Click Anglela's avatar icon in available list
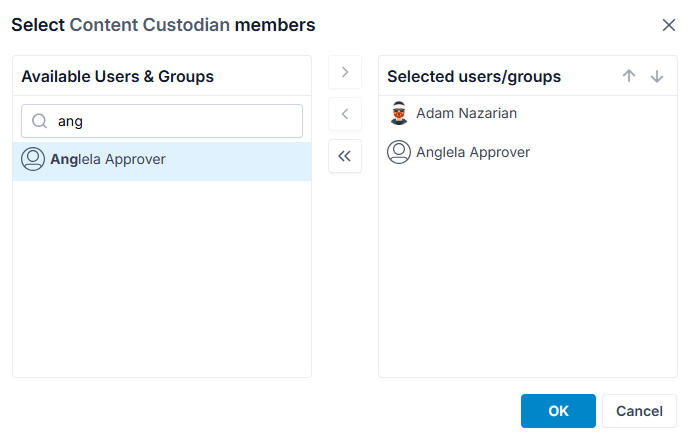Screen dimensions: 692x440 point(33,159)
